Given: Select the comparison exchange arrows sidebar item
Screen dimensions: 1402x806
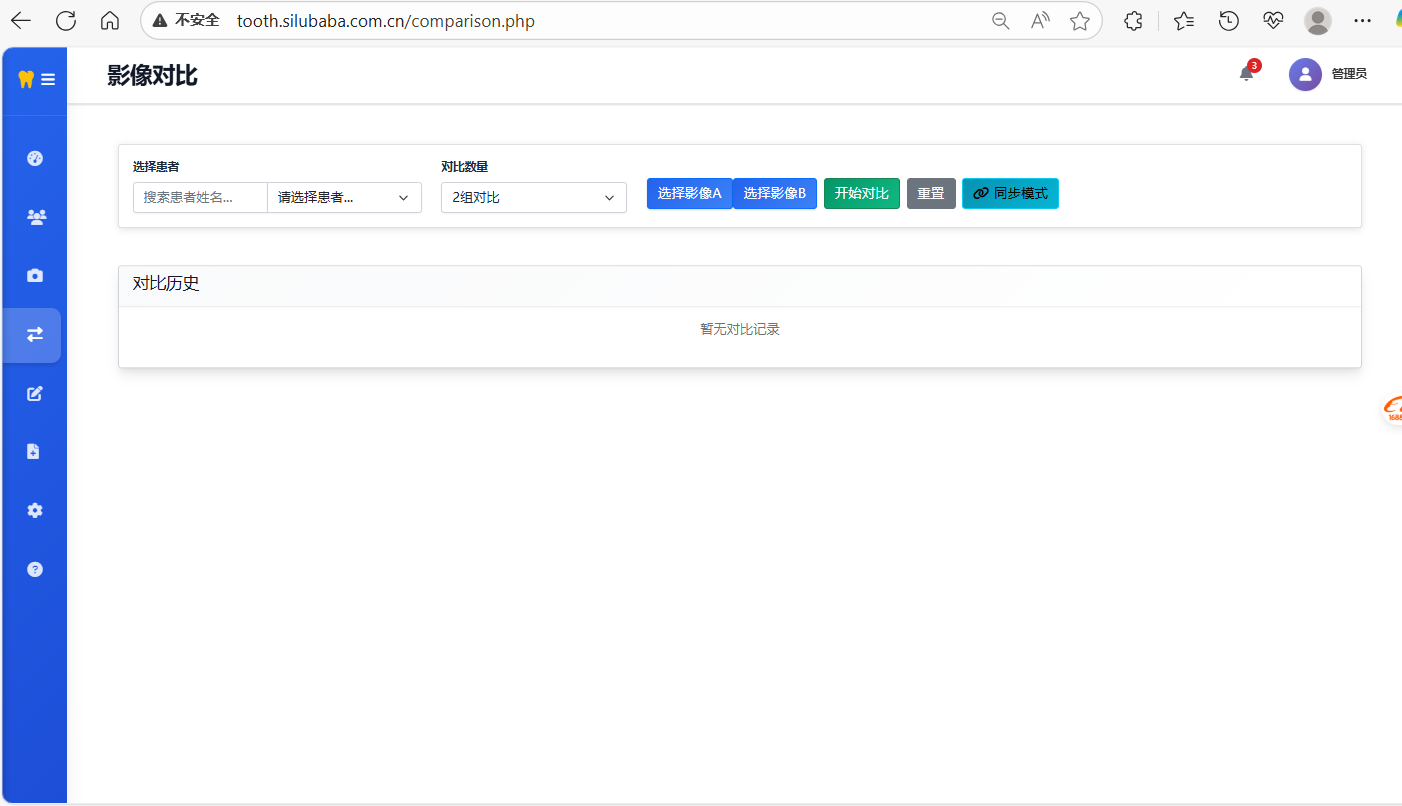Looking at the screenshot, I should tap(35, 335).
